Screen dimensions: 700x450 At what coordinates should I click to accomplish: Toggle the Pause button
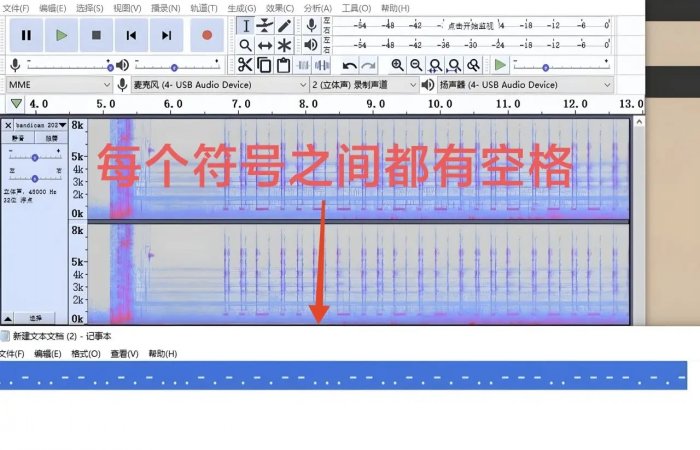(x=26, y=35)
